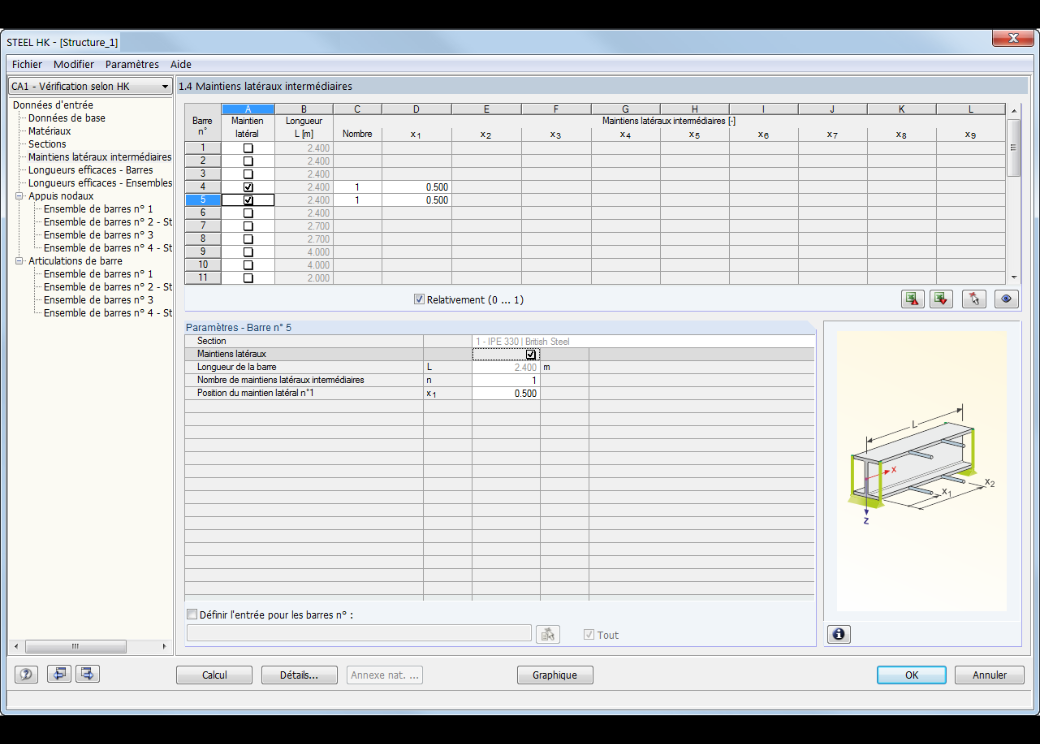Screen dimensions: 1040x744
Task: Check lateral restraint for bar 1
Action: coord(248,148)
